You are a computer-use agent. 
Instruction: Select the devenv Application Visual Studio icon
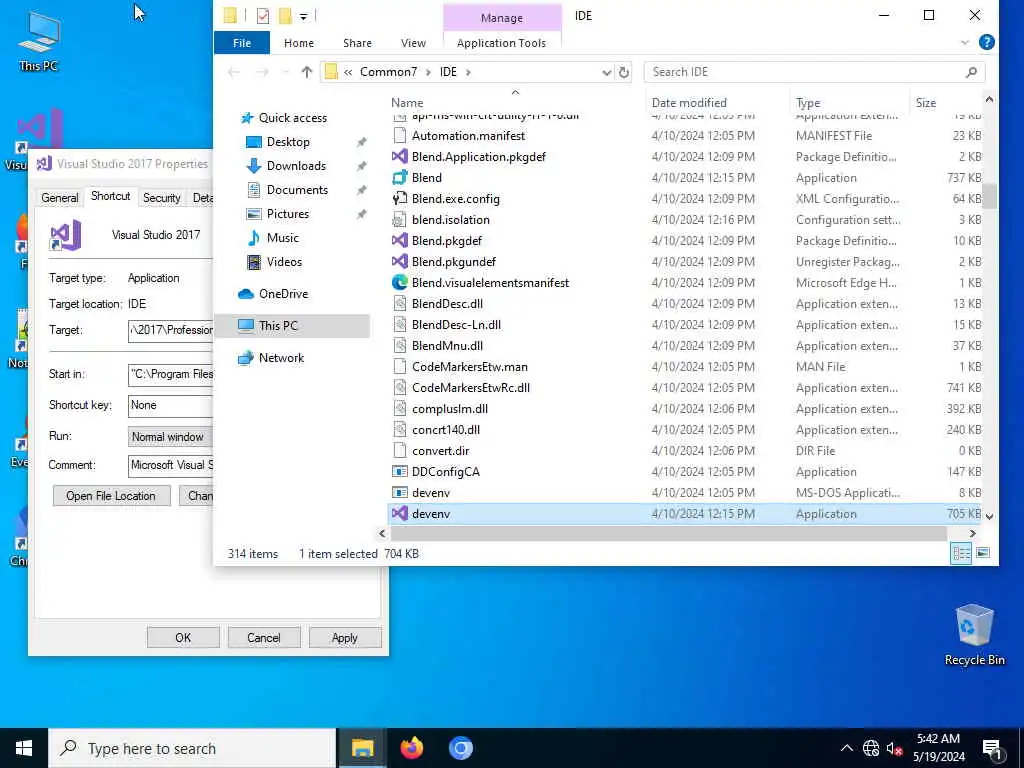tap(400, 513)
